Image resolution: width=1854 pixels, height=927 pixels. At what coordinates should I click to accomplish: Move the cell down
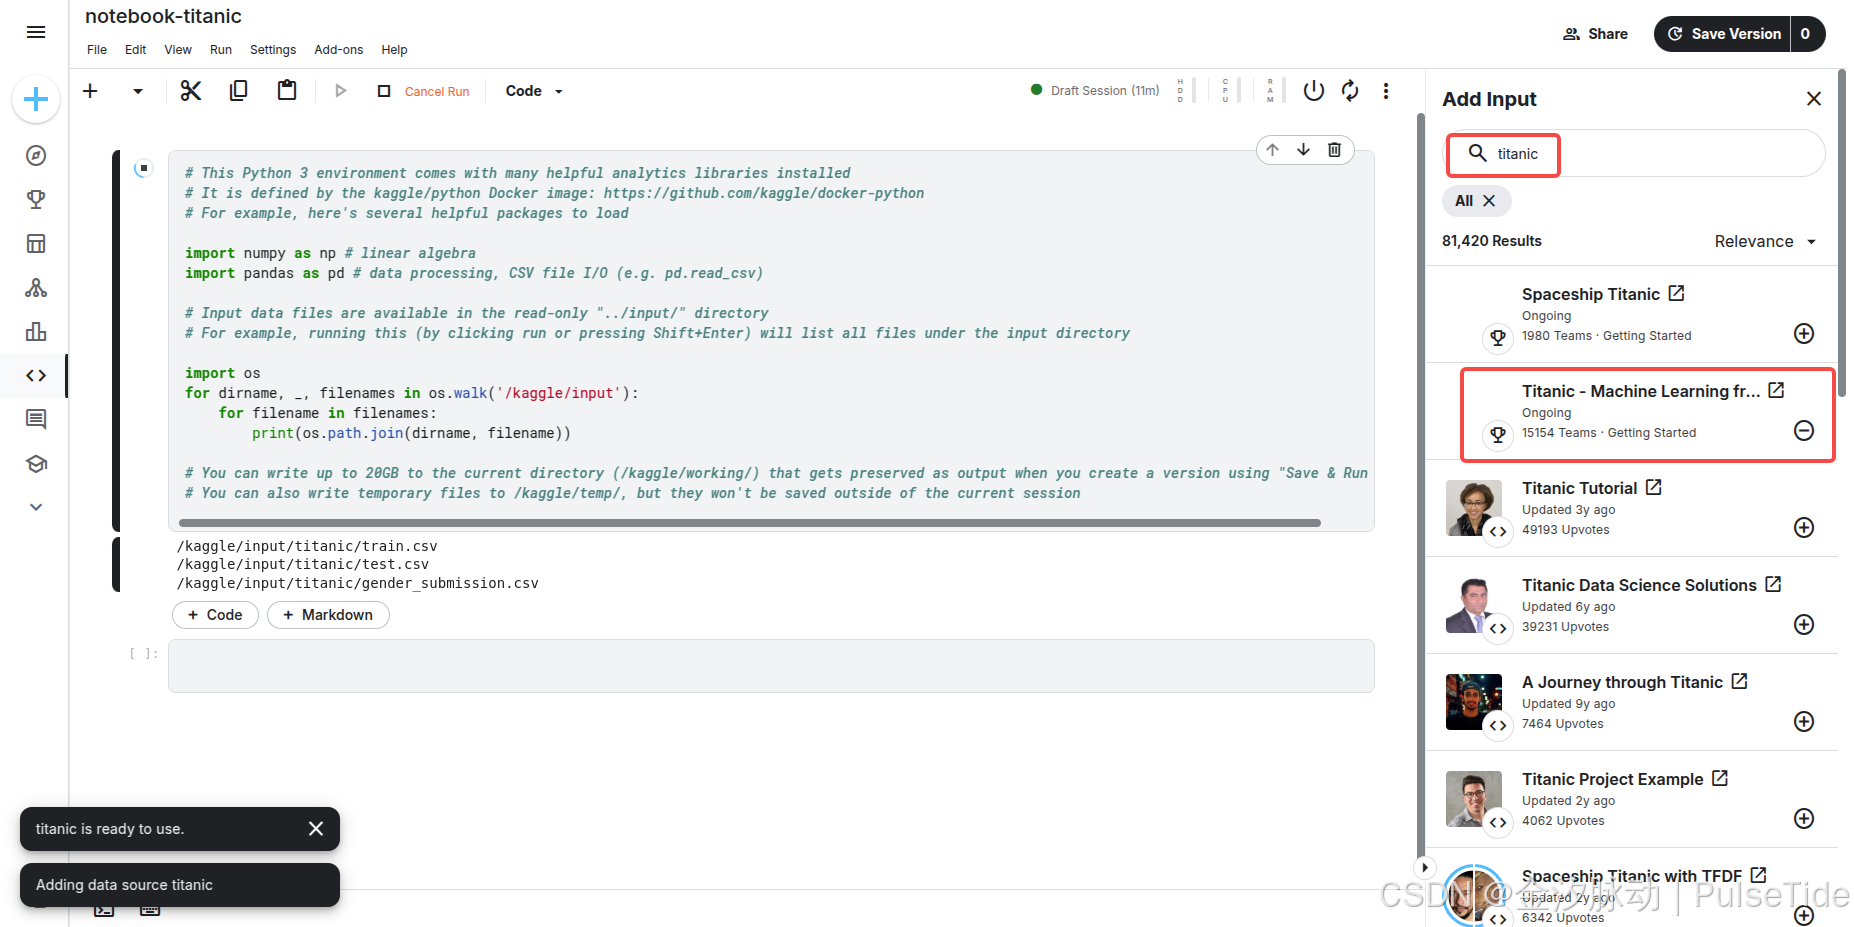1304,150
